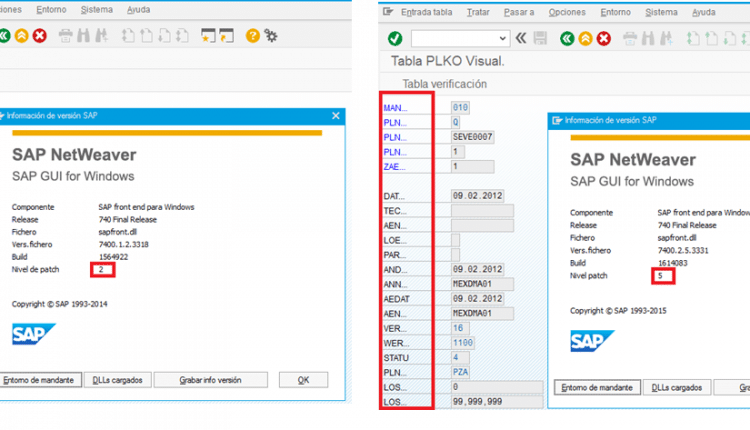Click the yellow Exit icon in PLKO window
Image resolution: width=750 pixels, height=430 pixels.
pyautogui.click(x=585, y=38)
